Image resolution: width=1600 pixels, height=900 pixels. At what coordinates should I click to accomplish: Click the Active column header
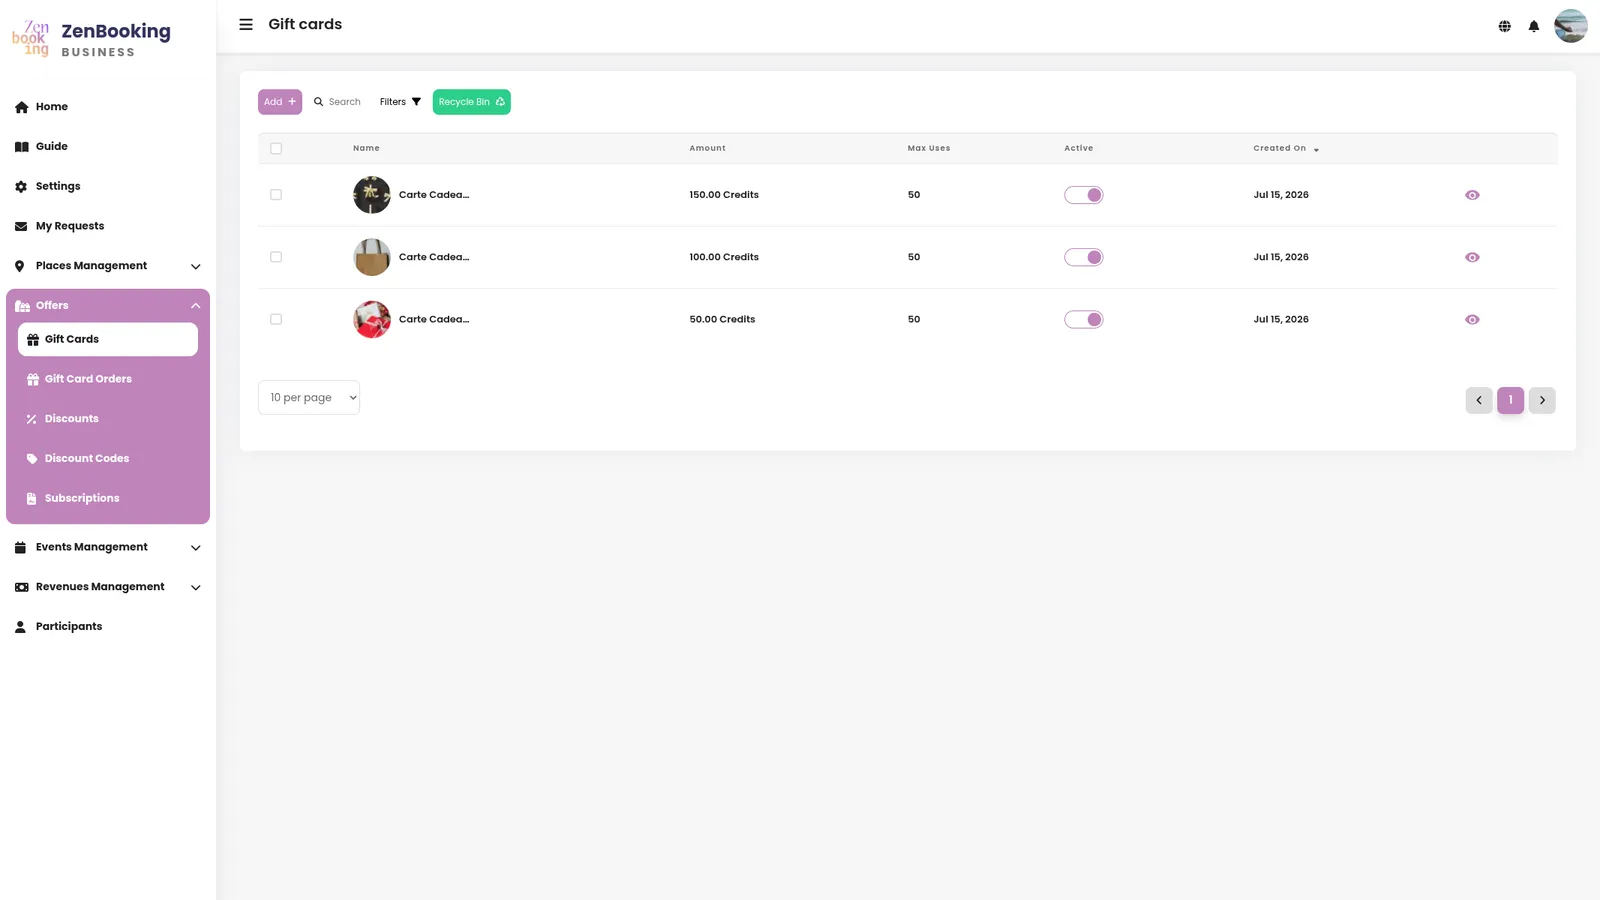click(1078, 148)
